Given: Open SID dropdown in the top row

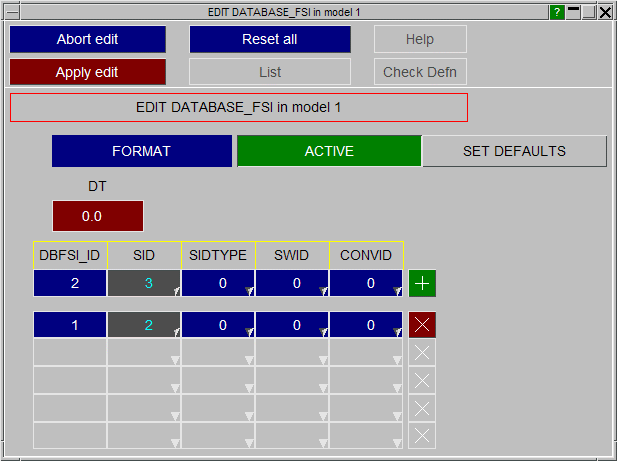Looking at the screenshot, I should point(175,290).
